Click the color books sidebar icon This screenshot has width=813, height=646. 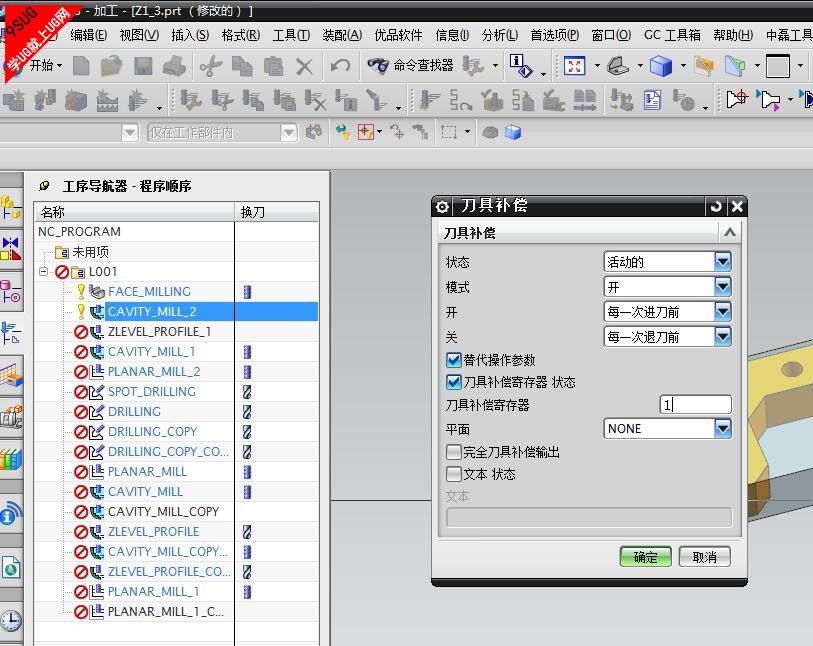pos(11,459)
